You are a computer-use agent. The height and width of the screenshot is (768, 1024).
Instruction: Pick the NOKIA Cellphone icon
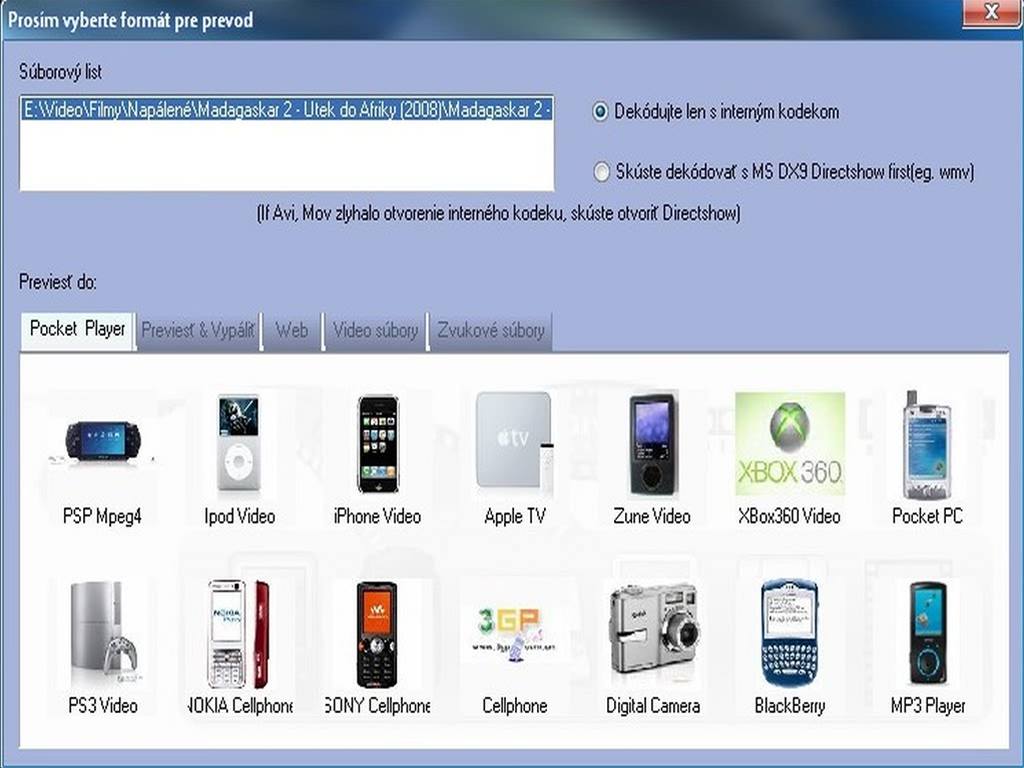[238, 632]
